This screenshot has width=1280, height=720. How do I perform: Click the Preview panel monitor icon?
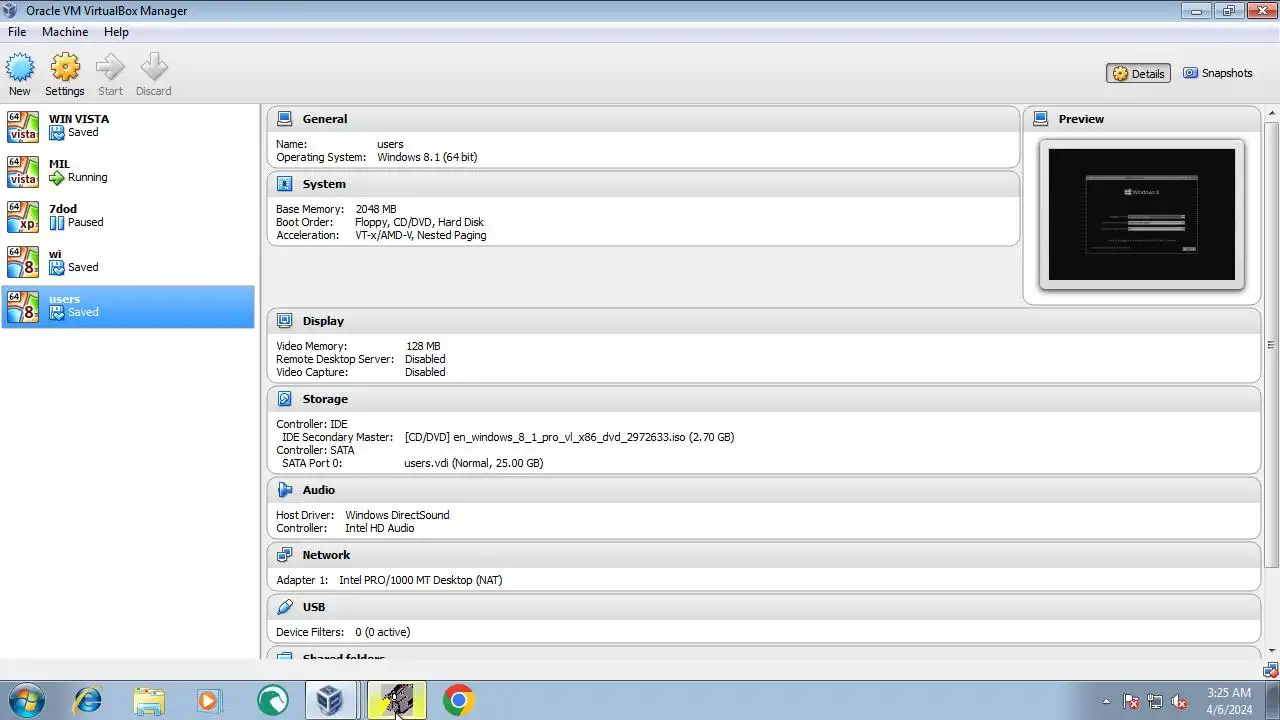click(1040, 119)
